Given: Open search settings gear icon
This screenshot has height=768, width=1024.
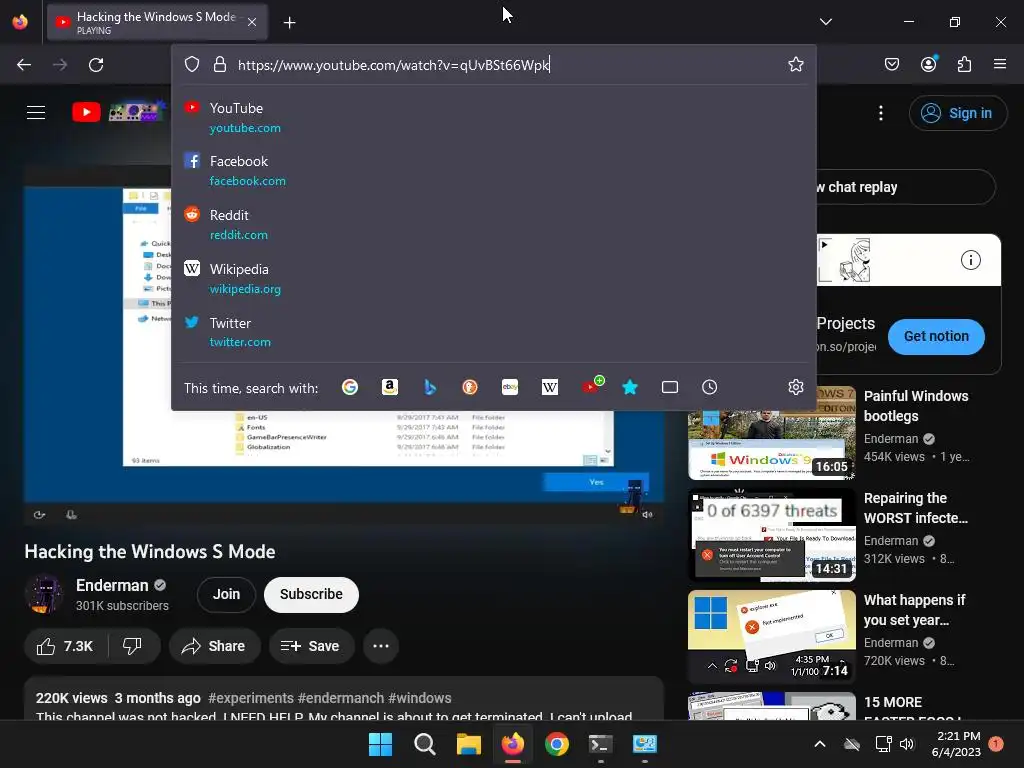Looking at the screenshot, I should pyautogui.click(x=795, y=387).
